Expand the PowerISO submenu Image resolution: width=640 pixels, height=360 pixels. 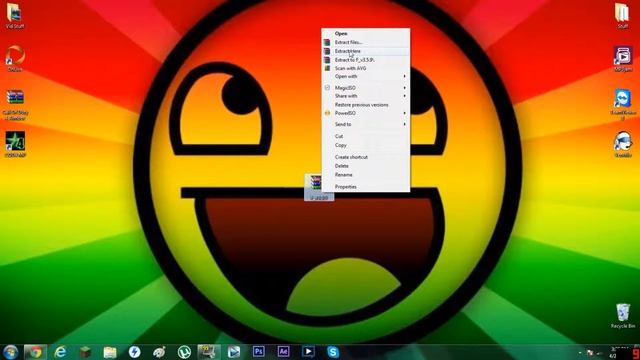point(365,113)
